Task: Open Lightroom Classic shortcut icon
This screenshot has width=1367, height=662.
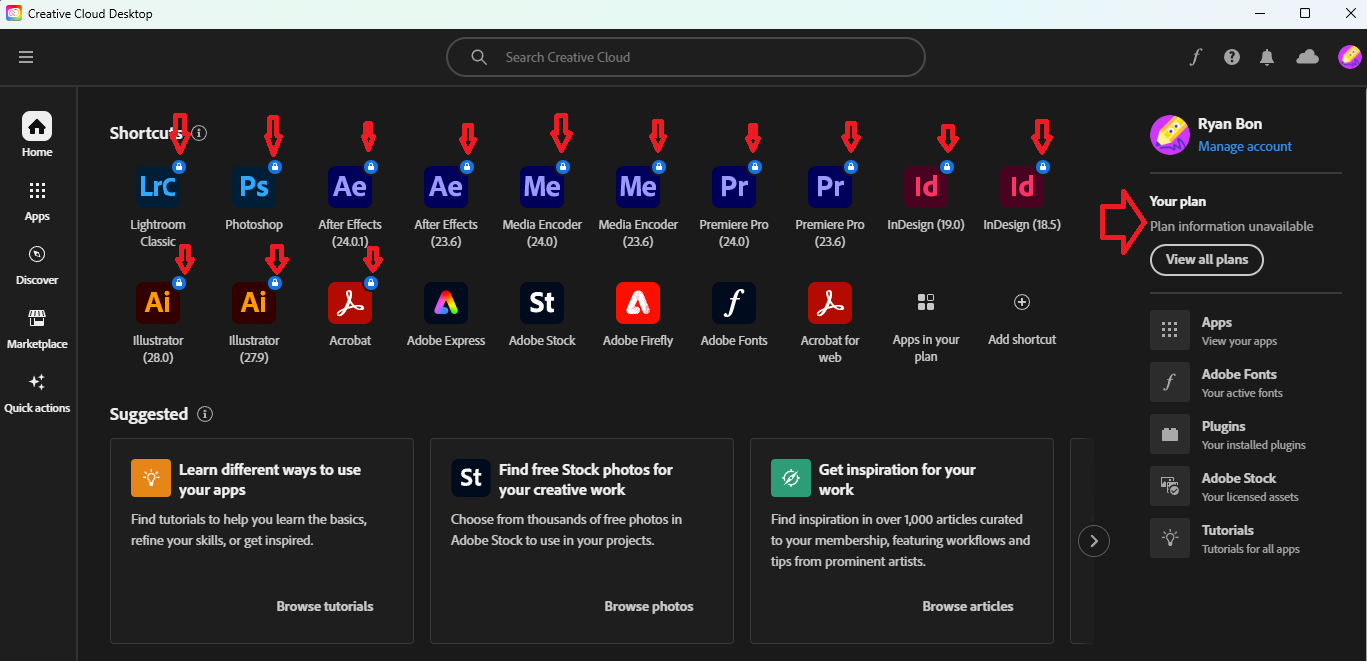Action: [157, 187]
